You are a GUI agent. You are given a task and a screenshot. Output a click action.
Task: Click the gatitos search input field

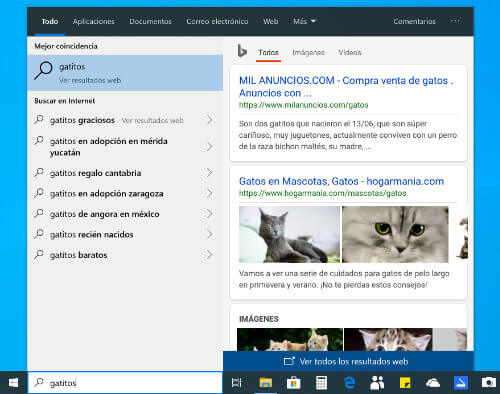point(125,383)
